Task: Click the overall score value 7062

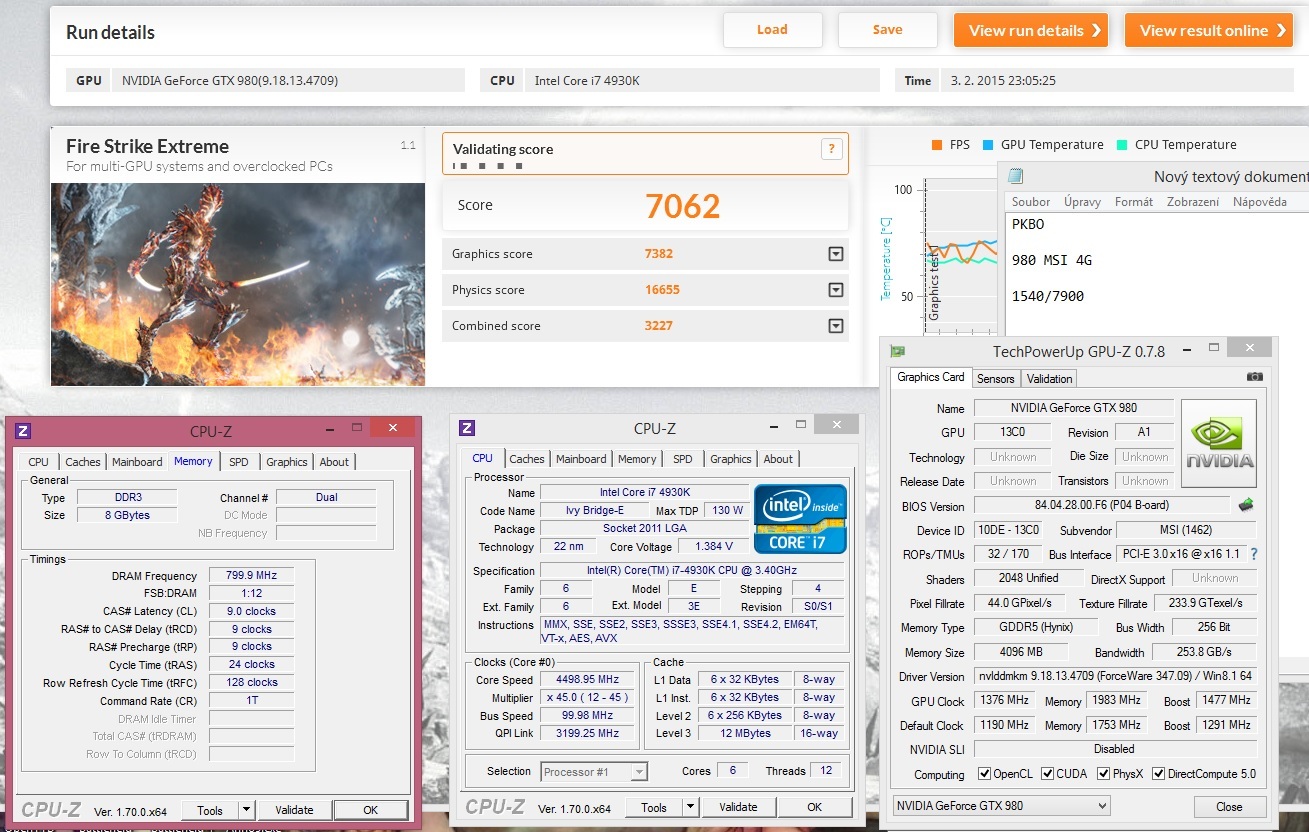Action: (683, 206)
